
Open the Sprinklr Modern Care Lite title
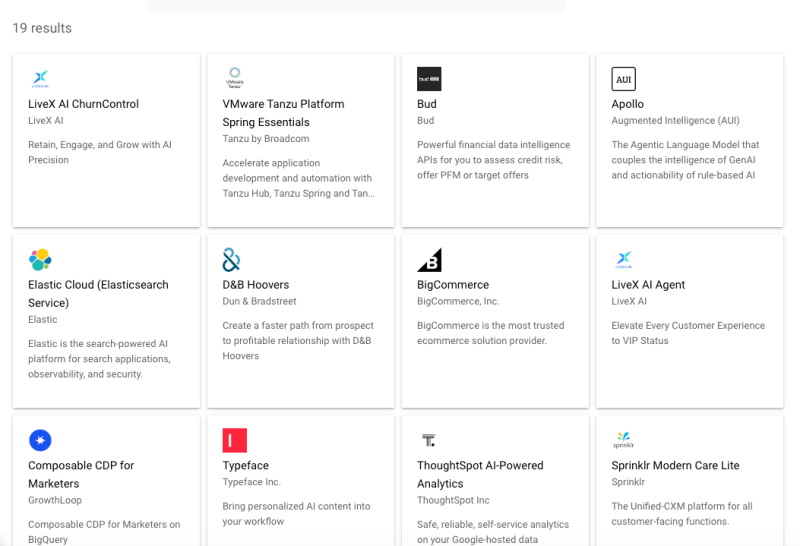click(x=675, y=466)
